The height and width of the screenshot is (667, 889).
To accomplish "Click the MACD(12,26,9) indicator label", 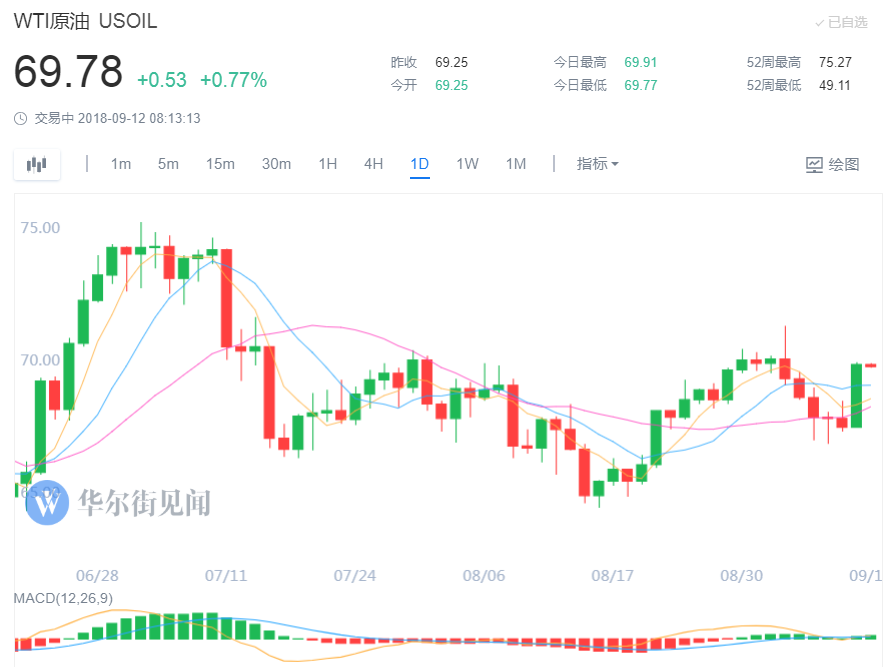I will click(x=61, y=598).
